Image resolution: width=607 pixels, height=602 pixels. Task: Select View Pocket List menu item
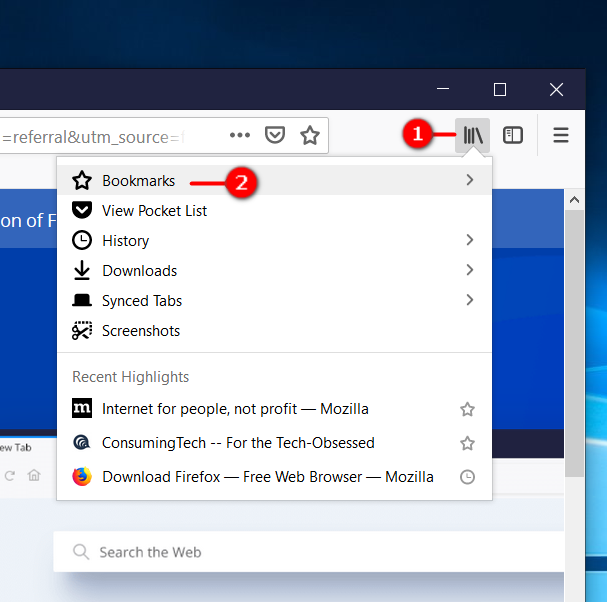[x=154, y=211]
